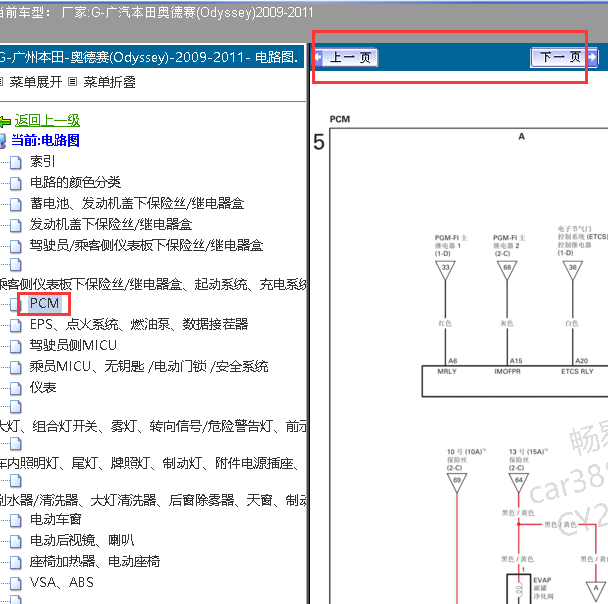Click the page icon beside 索引

point(16,162)
